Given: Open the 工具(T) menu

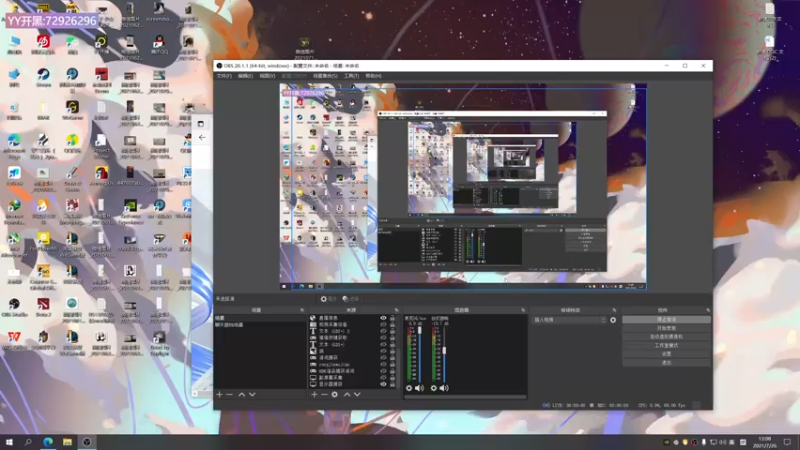Looking at the screenshot, I should [351, 76].
